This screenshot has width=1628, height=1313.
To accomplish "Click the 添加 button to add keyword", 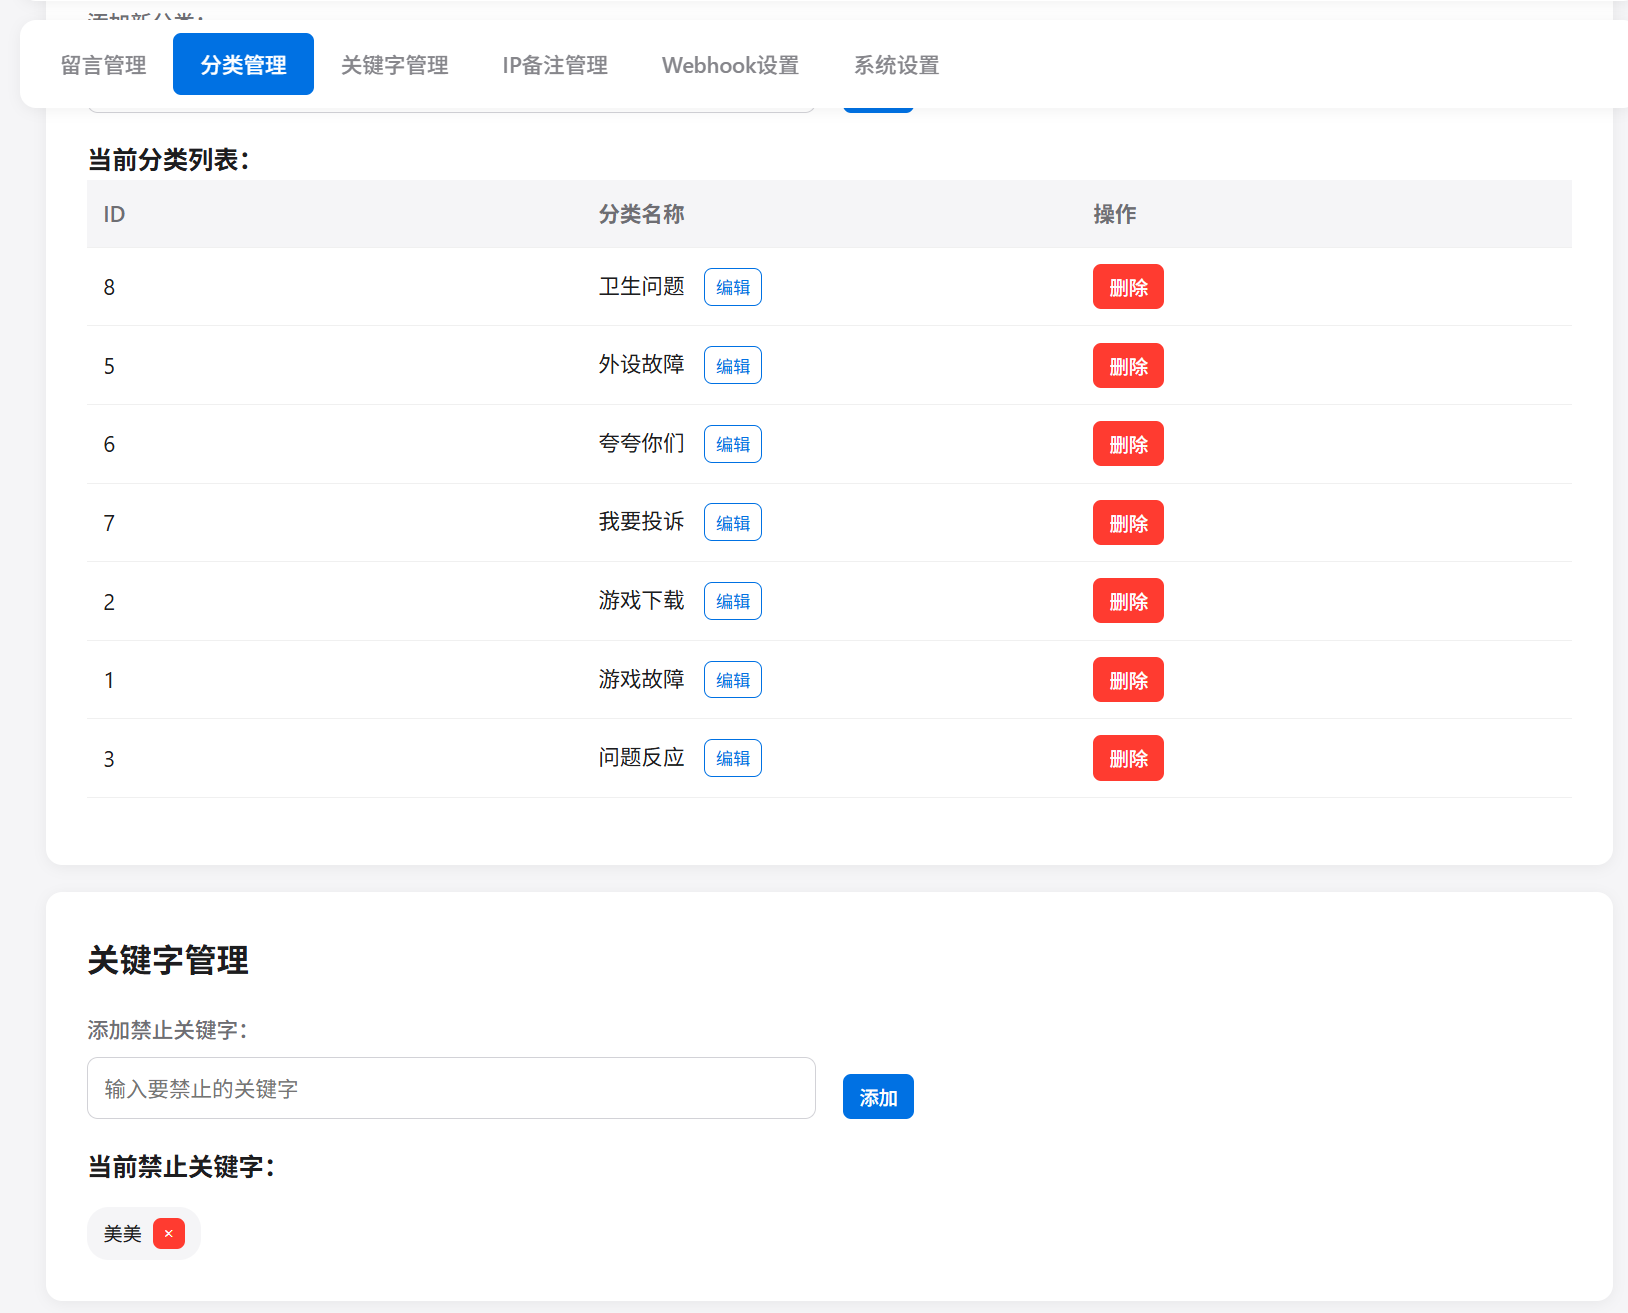I will [x=877, y=1096].
